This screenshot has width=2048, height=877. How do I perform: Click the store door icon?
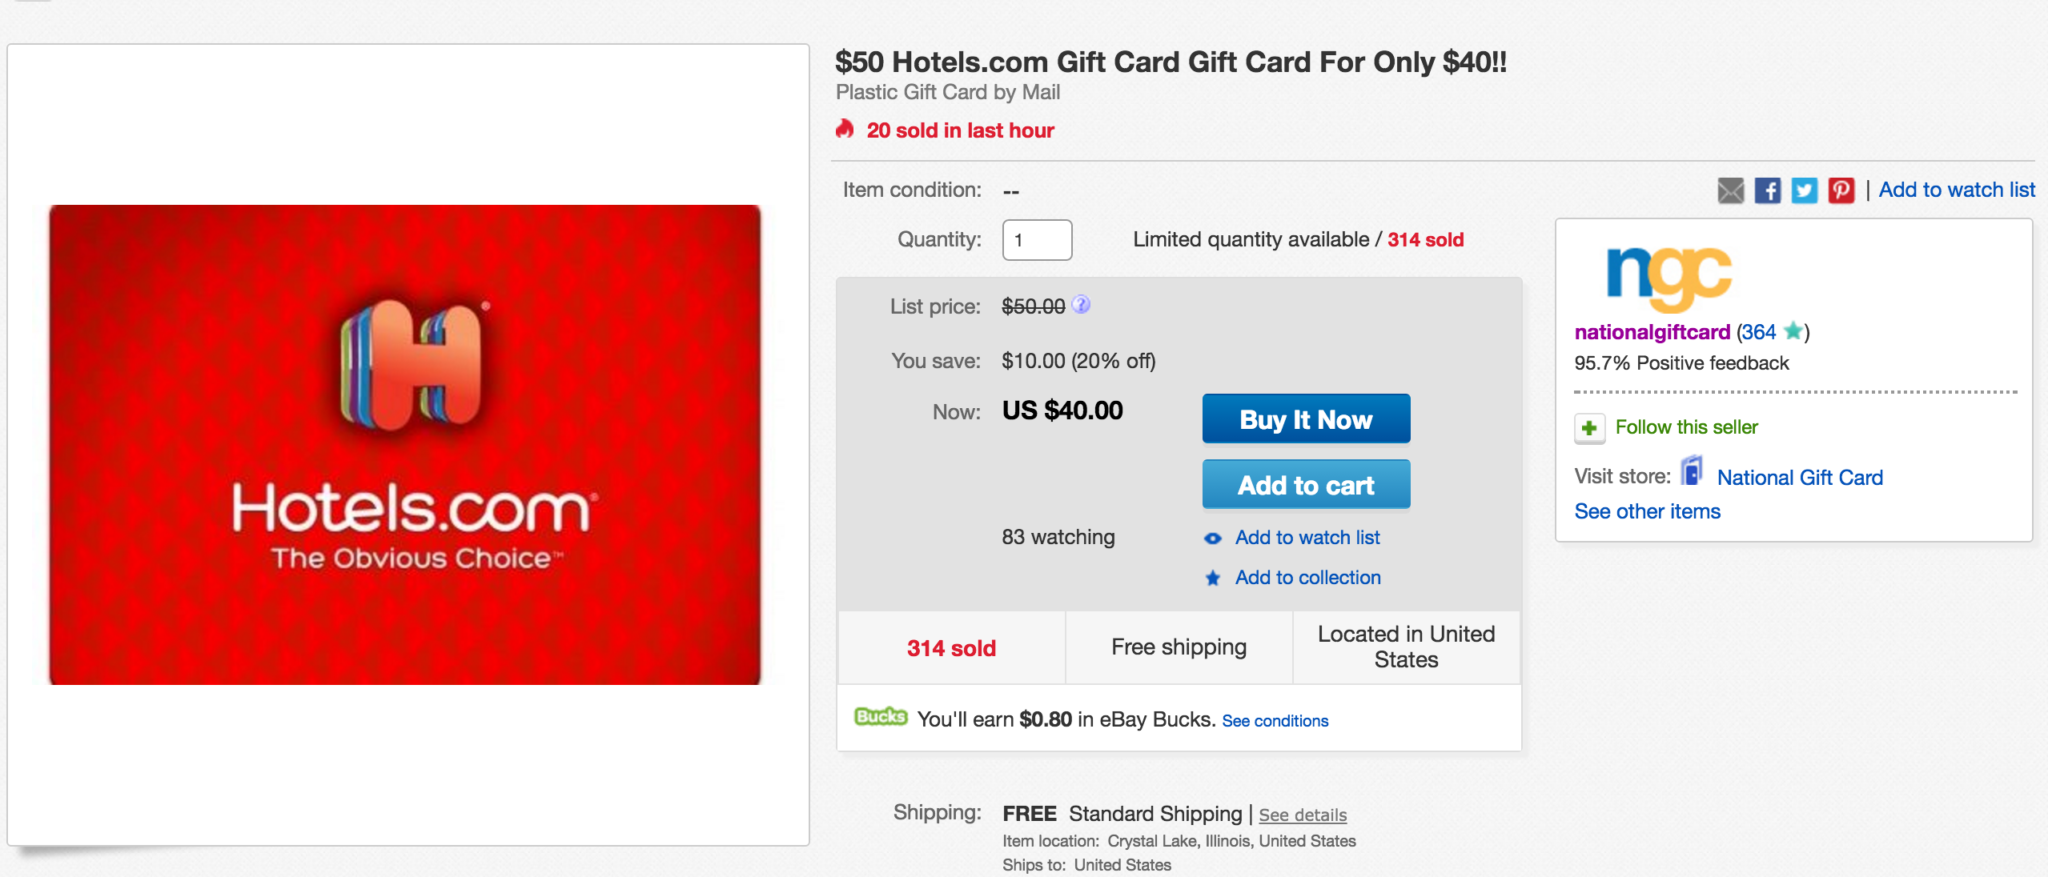(x=1692, y=471)
